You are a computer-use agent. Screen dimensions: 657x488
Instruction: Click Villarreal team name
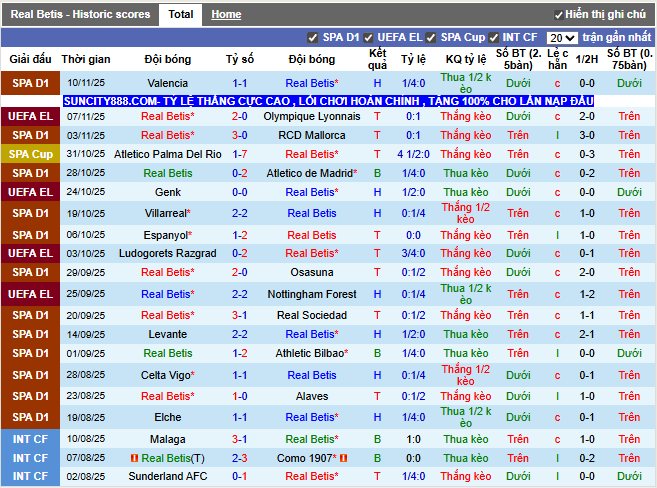tap(168, 213)
